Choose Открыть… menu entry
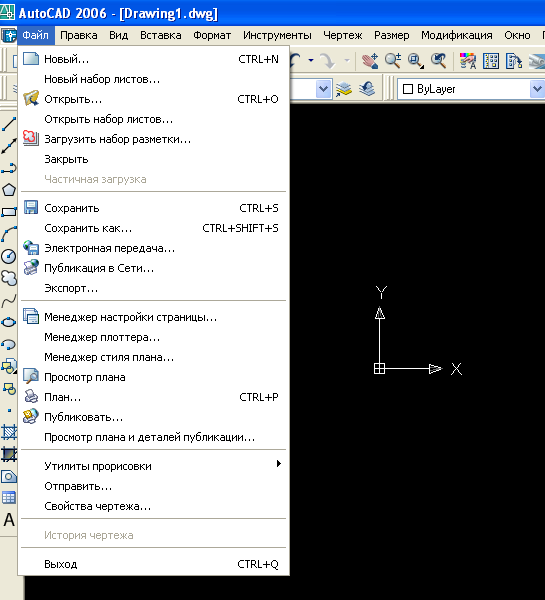 (x=153, y=99)
